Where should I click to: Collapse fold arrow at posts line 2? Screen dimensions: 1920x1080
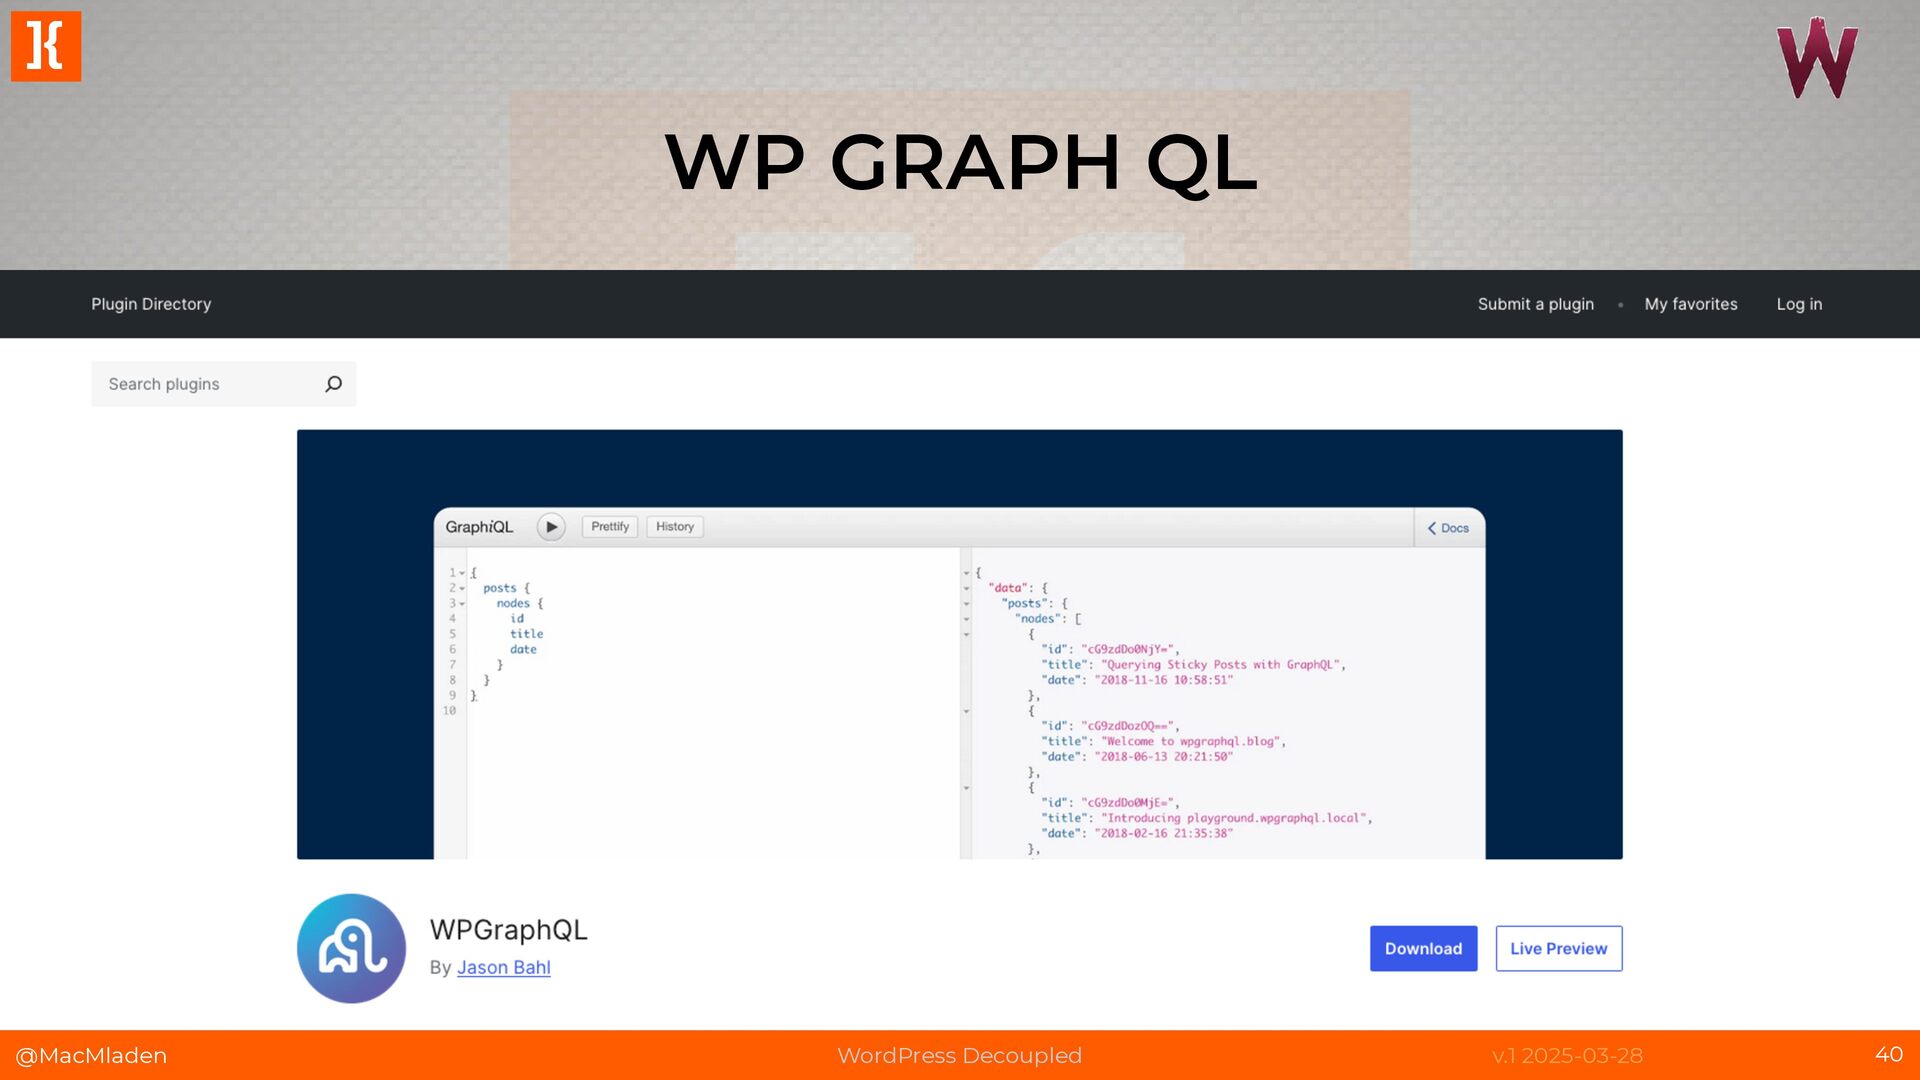coord(462,589)
